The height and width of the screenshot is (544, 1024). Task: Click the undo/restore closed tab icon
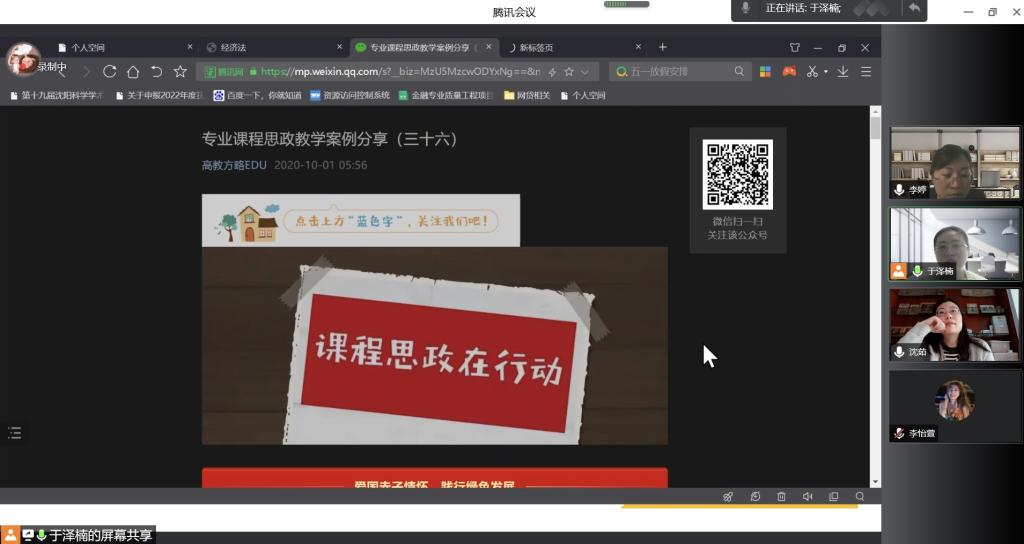click(x=156, y=72)
